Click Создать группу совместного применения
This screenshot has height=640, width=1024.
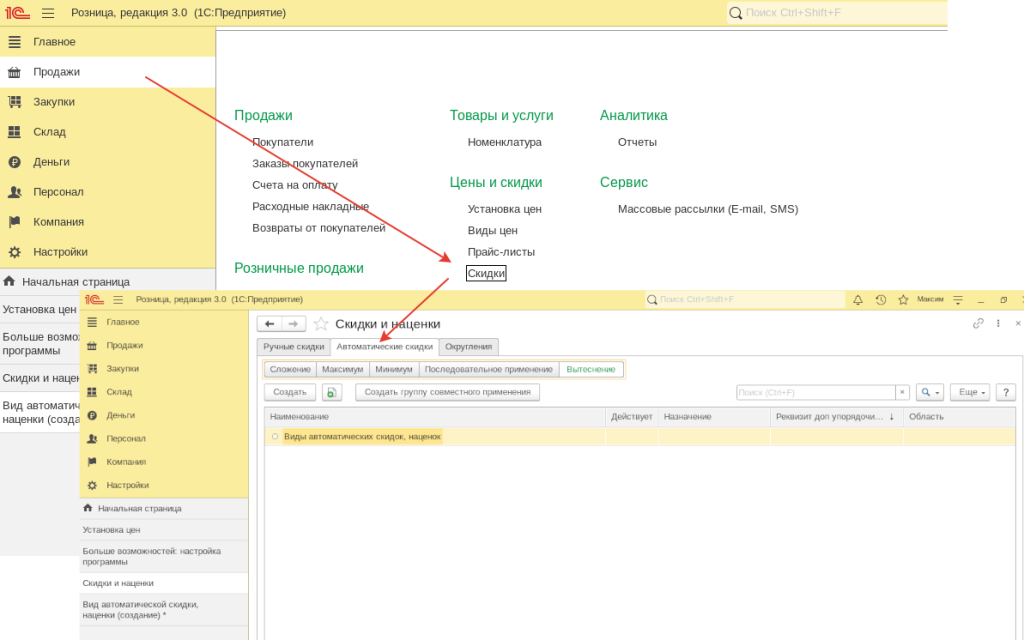(447, 392)
